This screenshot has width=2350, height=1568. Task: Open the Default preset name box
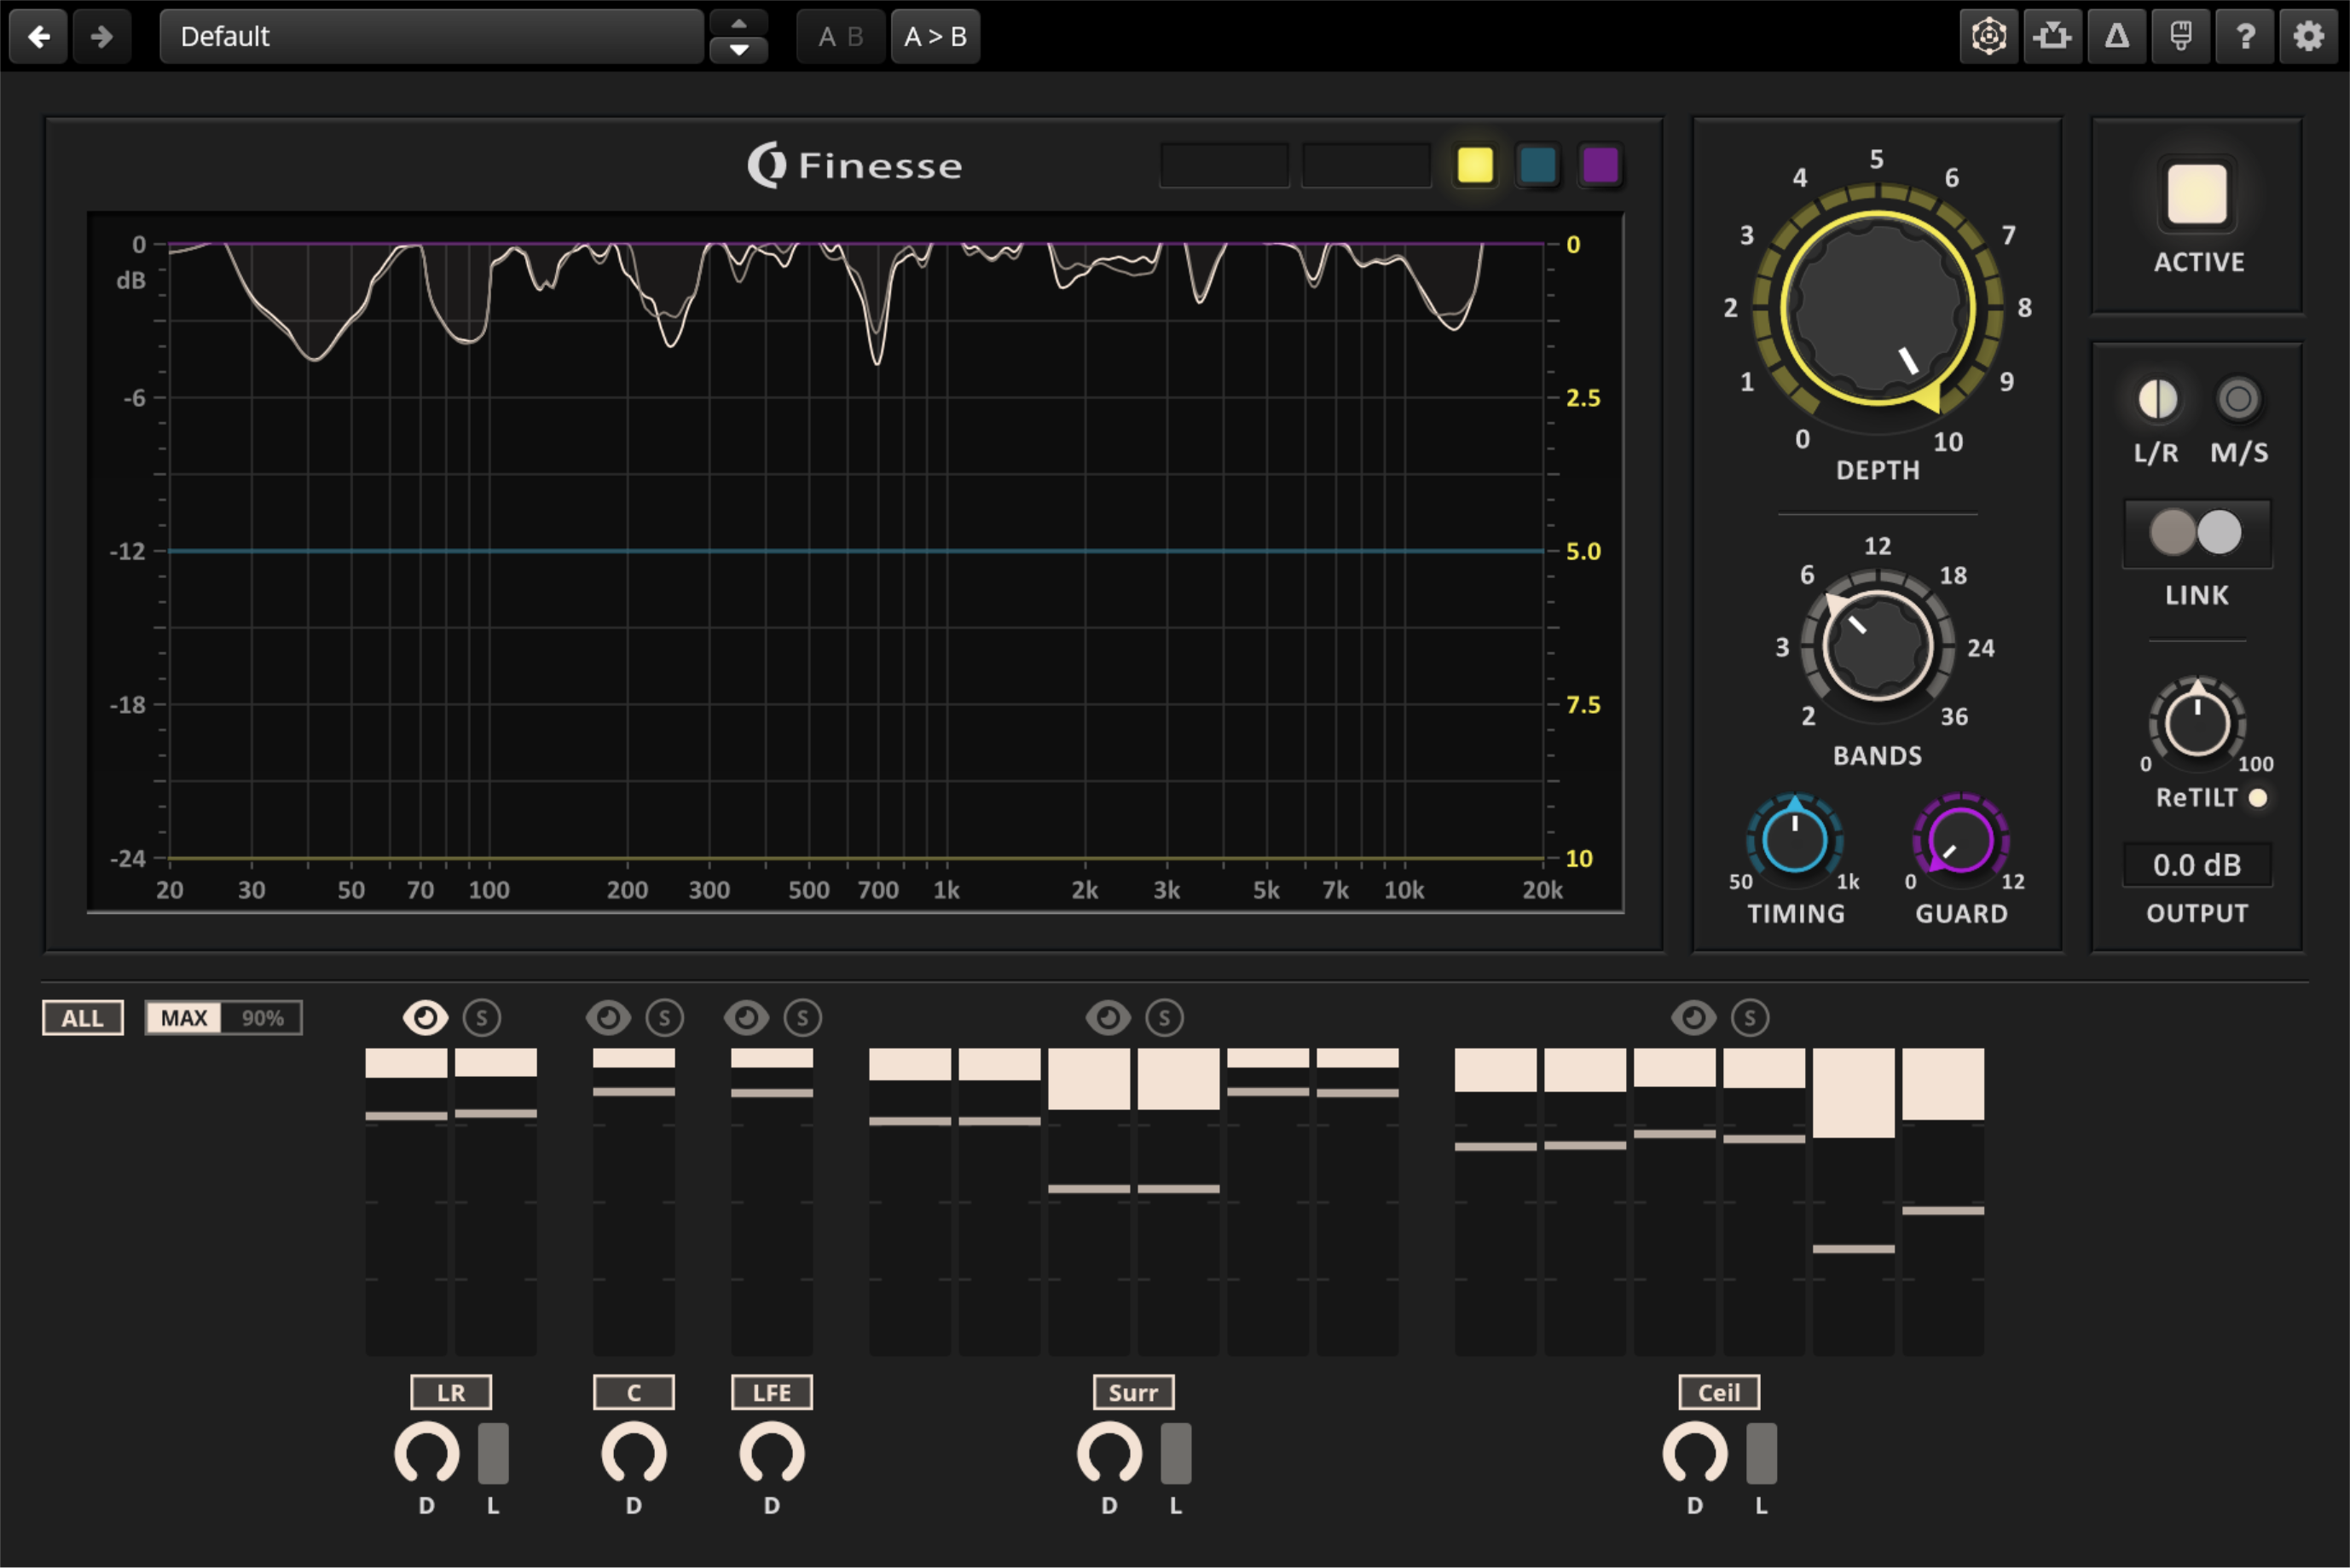pos(431,37)
